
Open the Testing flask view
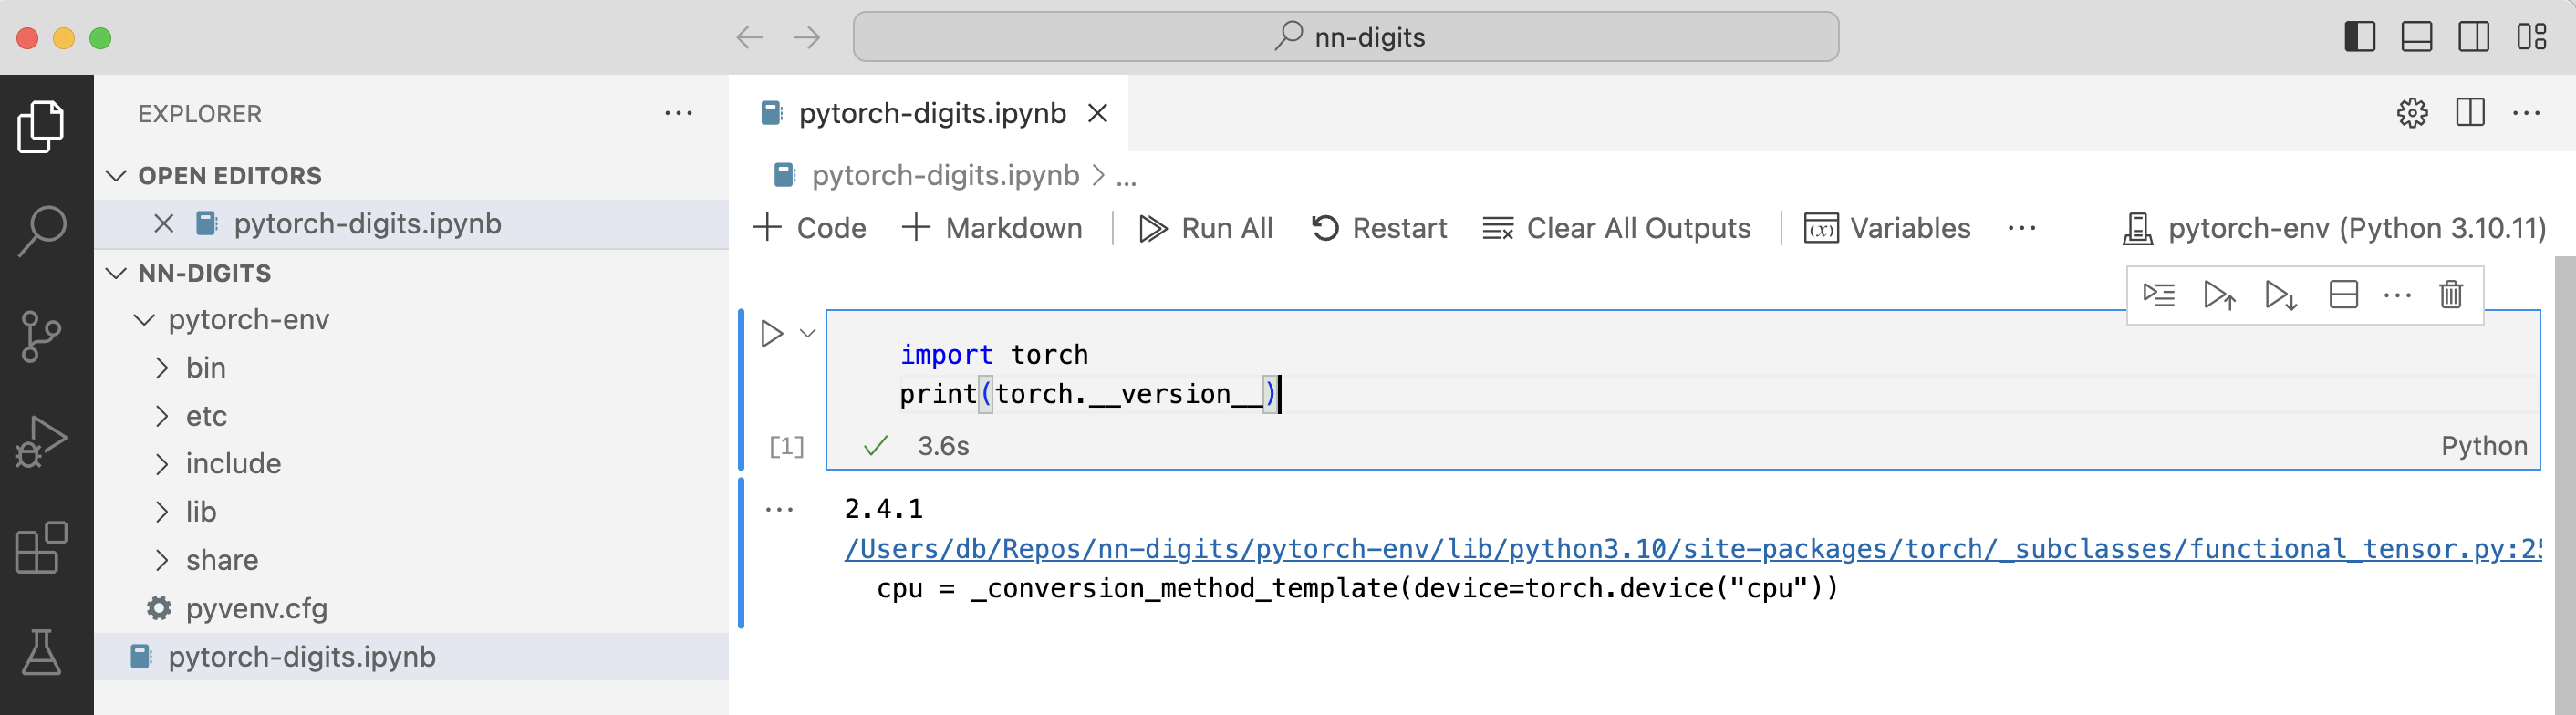tap(41, 652)
